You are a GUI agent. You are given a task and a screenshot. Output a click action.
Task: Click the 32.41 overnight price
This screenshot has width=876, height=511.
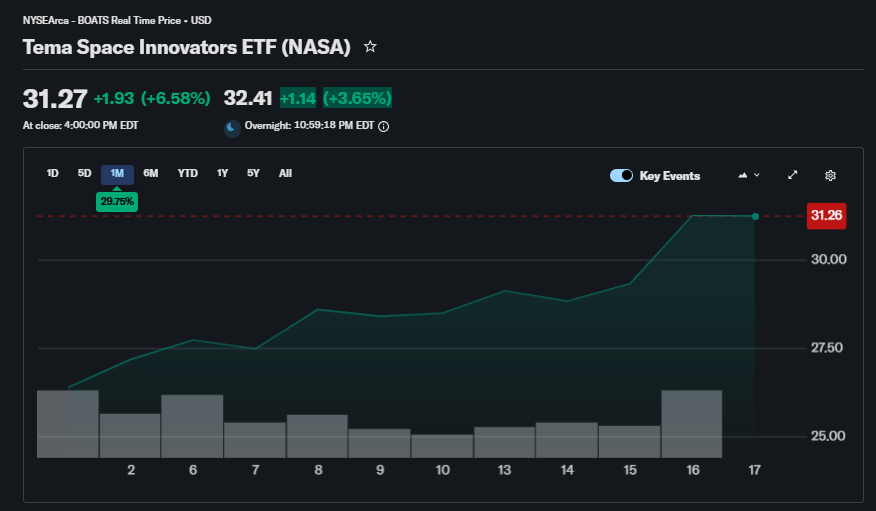(247, 98)
